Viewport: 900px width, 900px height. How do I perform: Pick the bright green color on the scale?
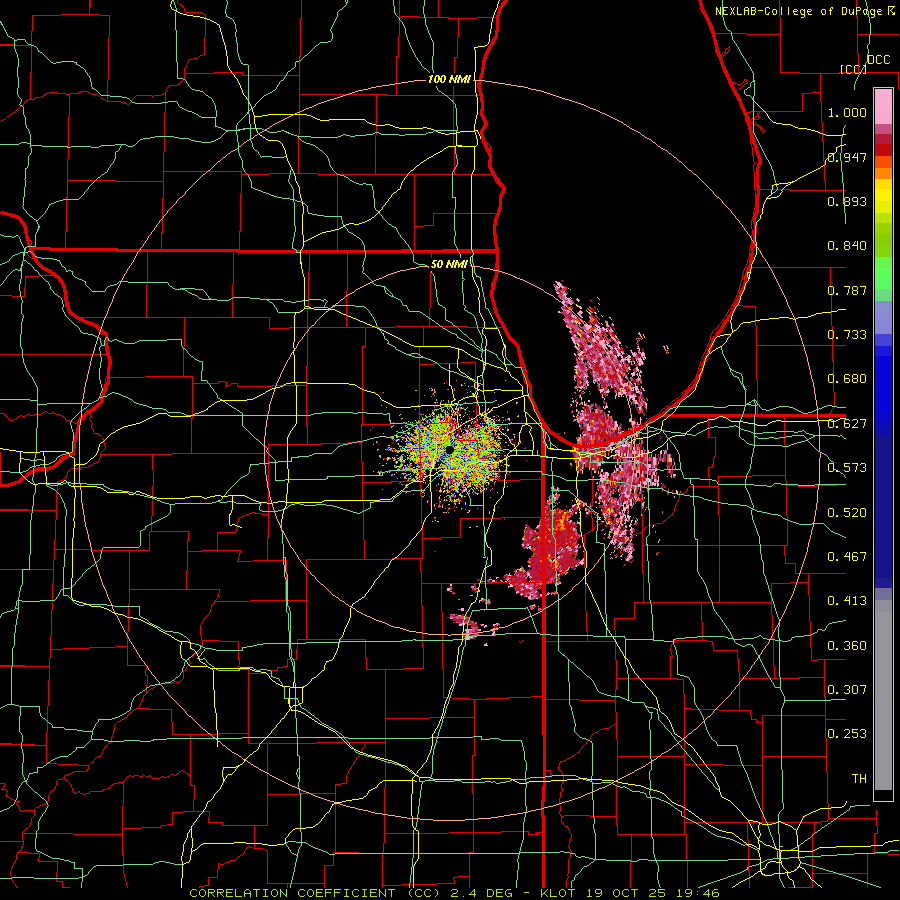(x=883, y=273)
